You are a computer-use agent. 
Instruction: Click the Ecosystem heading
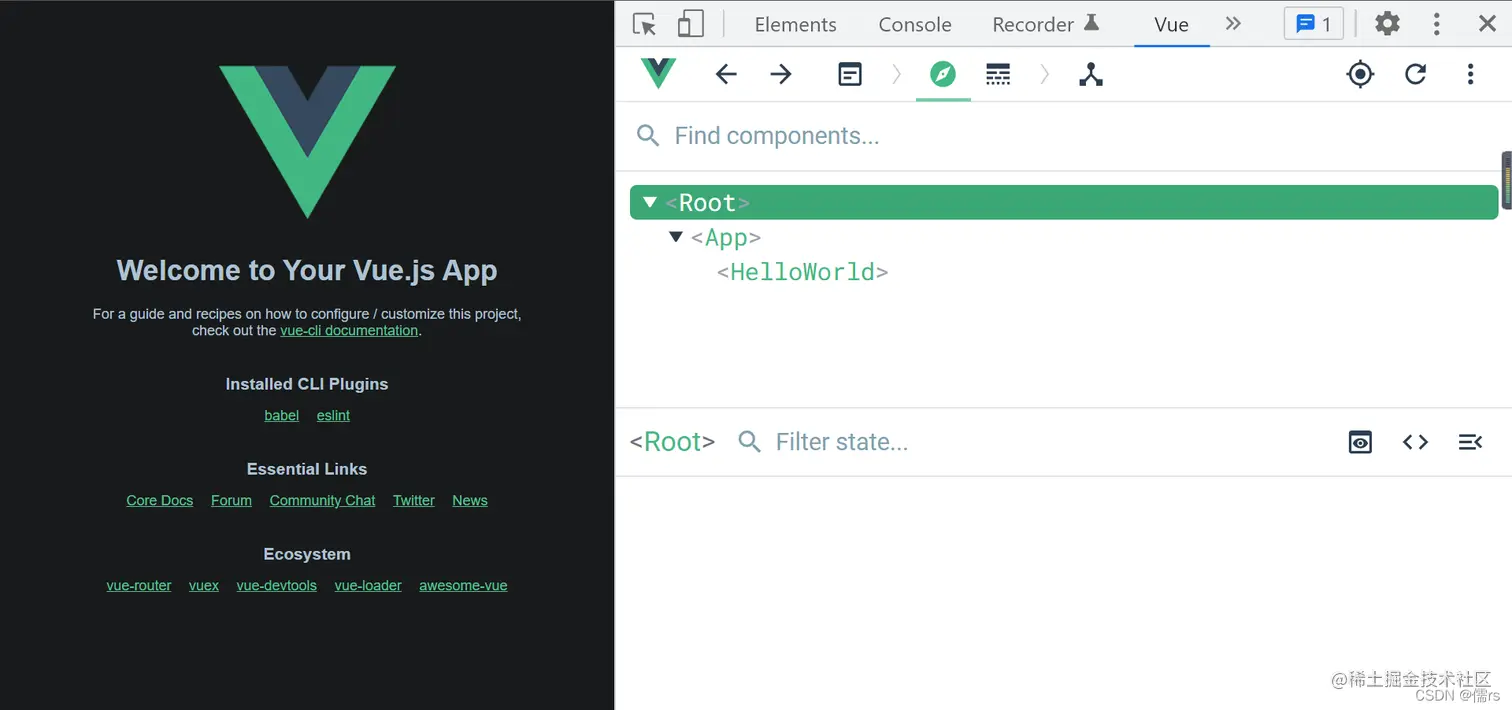(307, 554)
